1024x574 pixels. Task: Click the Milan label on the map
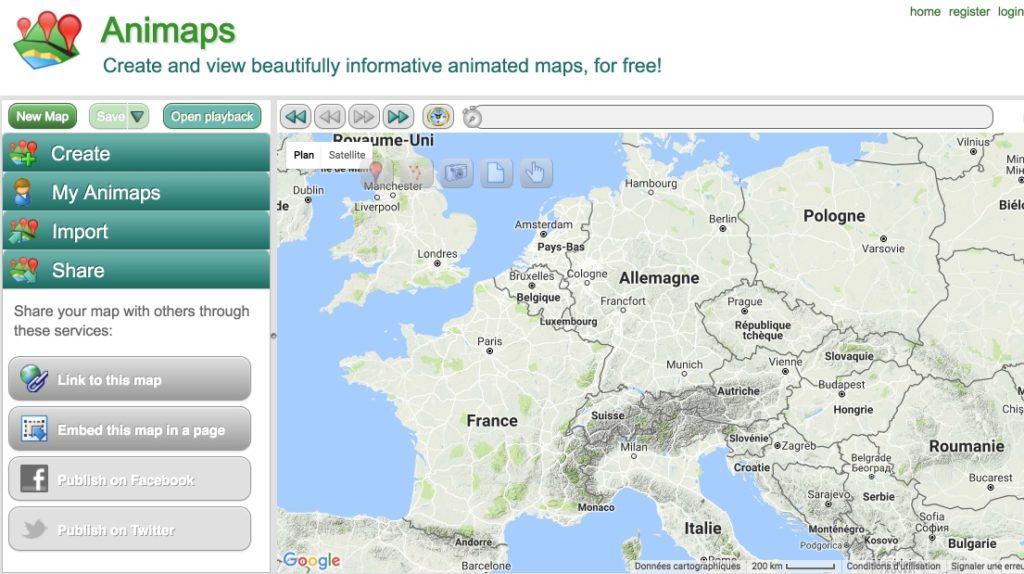[633, 447]
